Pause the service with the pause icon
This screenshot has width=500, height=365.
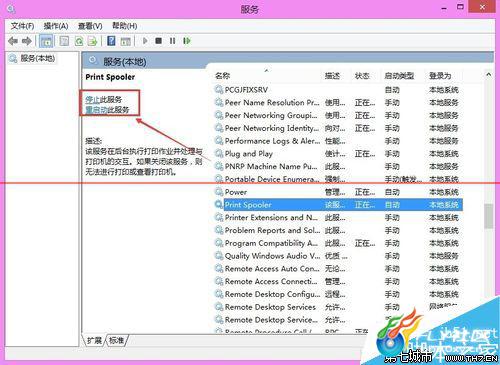pyautogui.click(x=172, y=41)
